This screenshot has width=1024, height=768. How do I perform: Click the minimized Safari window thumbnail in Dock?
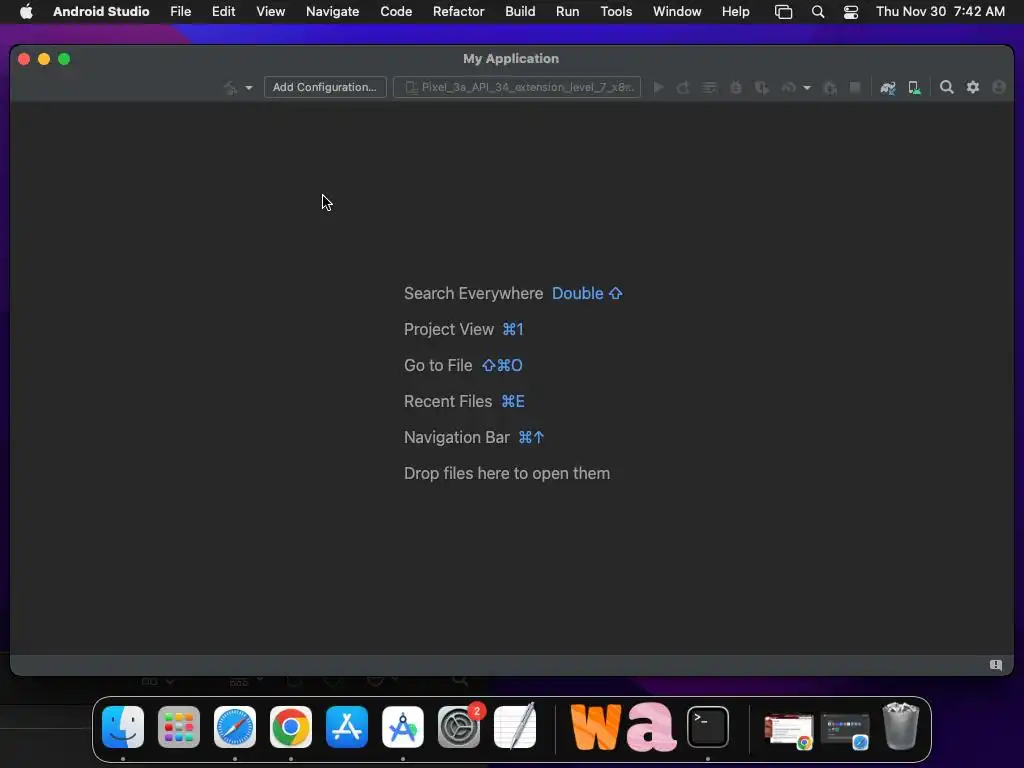(845, 731)
